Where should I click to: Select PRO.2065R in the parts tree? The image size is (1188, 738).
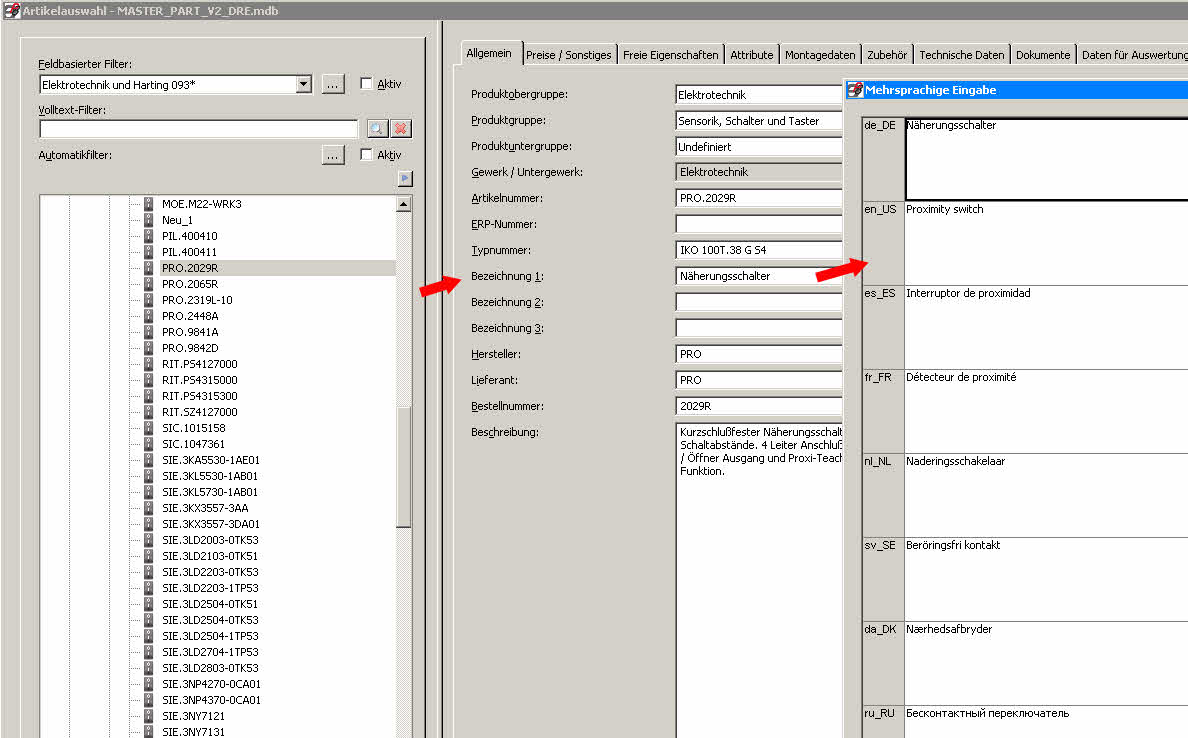pyautogui.click(x=190, y=284)
